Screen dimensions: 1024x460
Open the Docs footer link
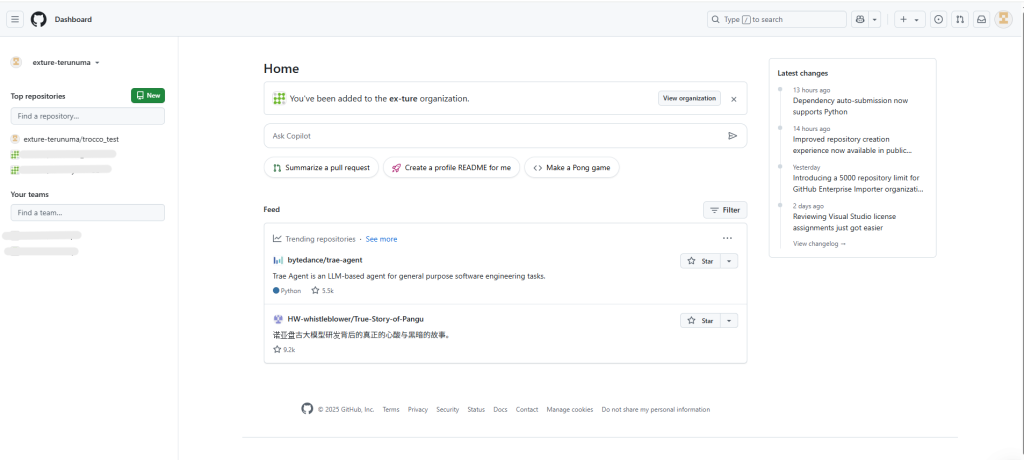500,410
